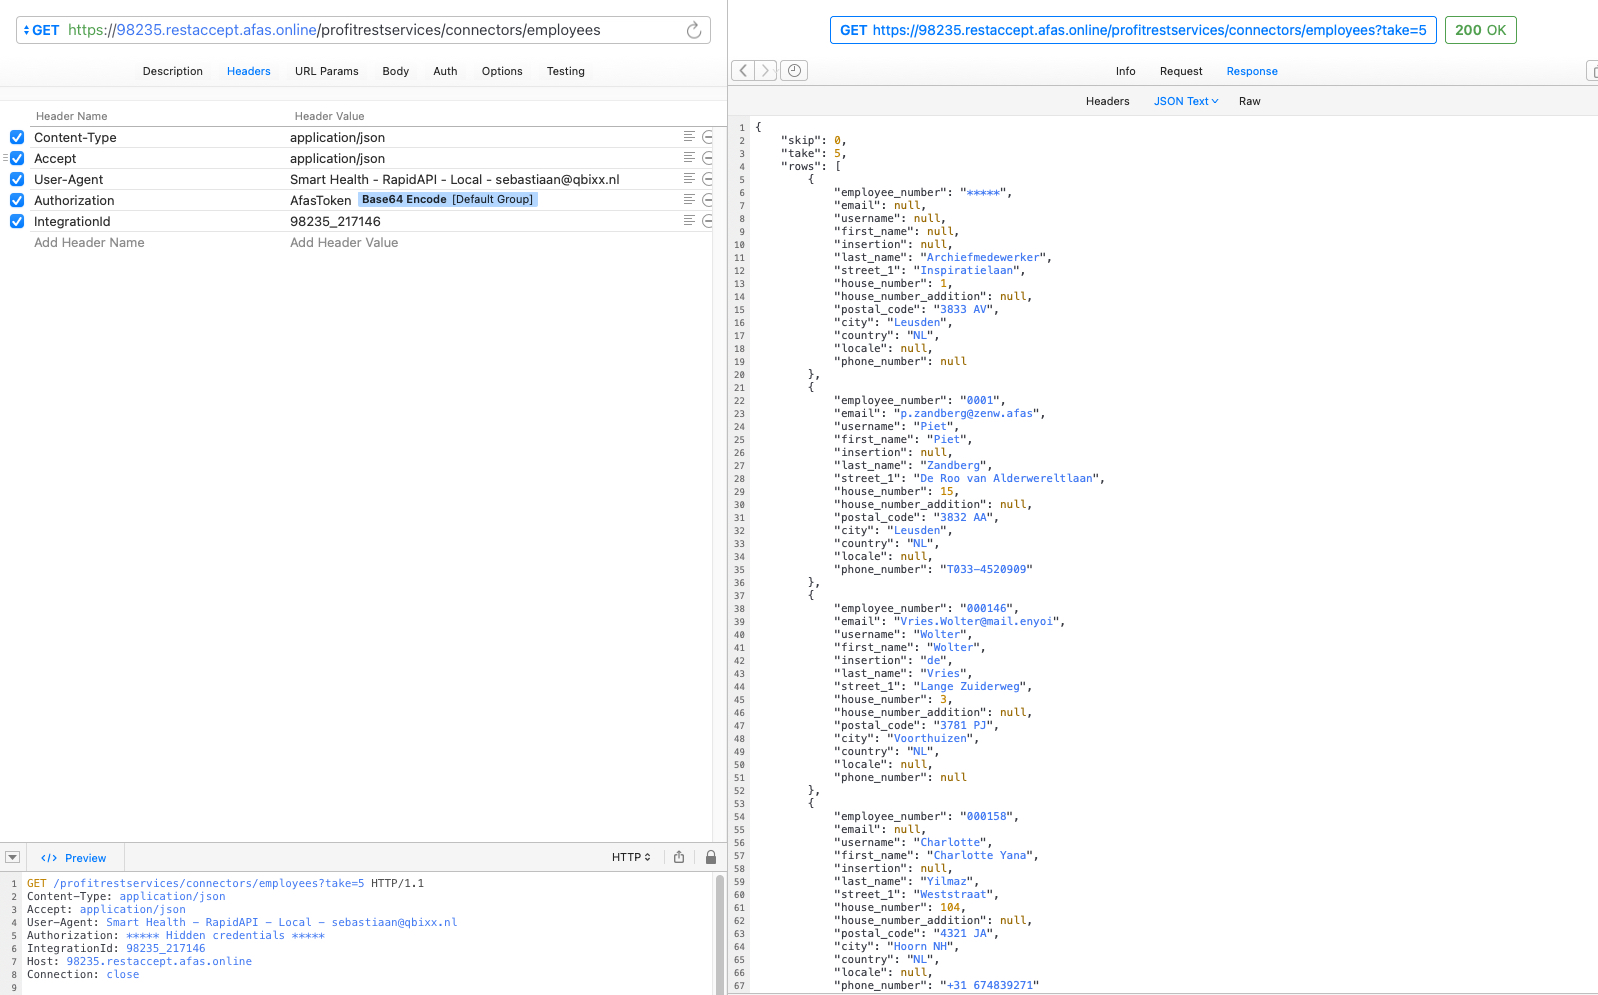This screenshot has height=995, width=1598.
Task: Open text options icon for Authorization header
Action: coord(689,200)
